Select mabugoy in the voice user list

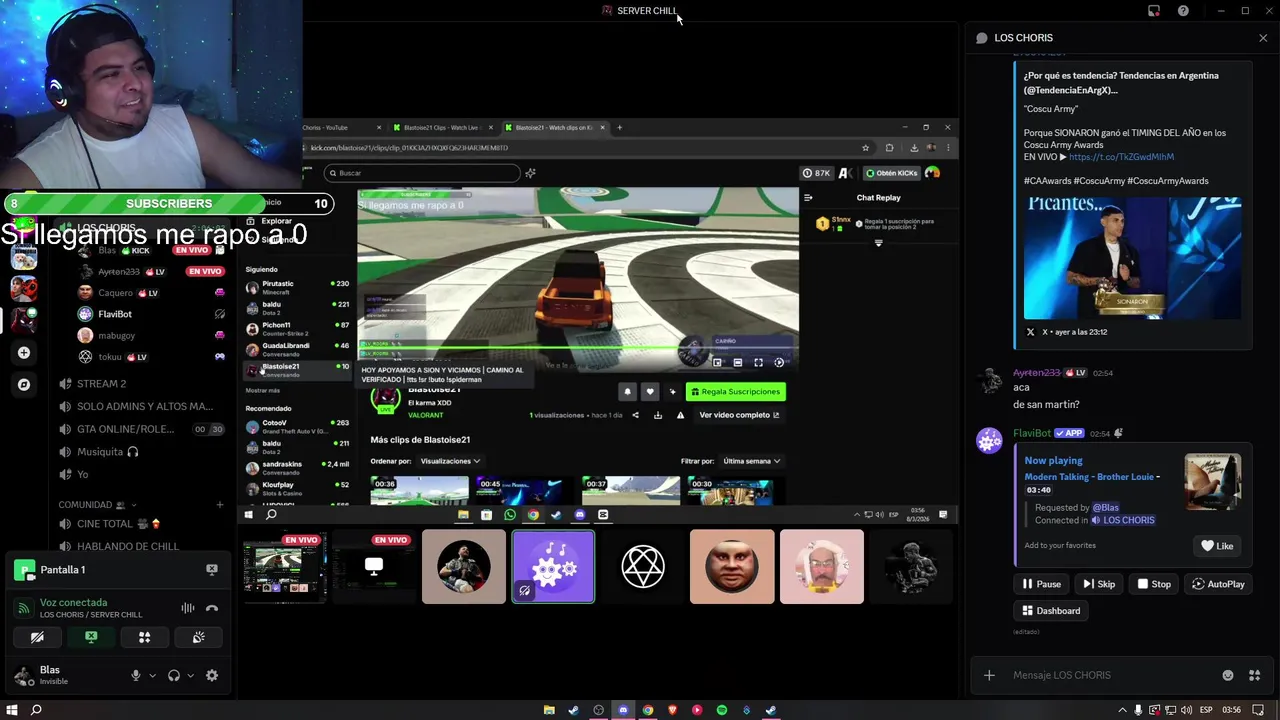(x=150, y=336)
